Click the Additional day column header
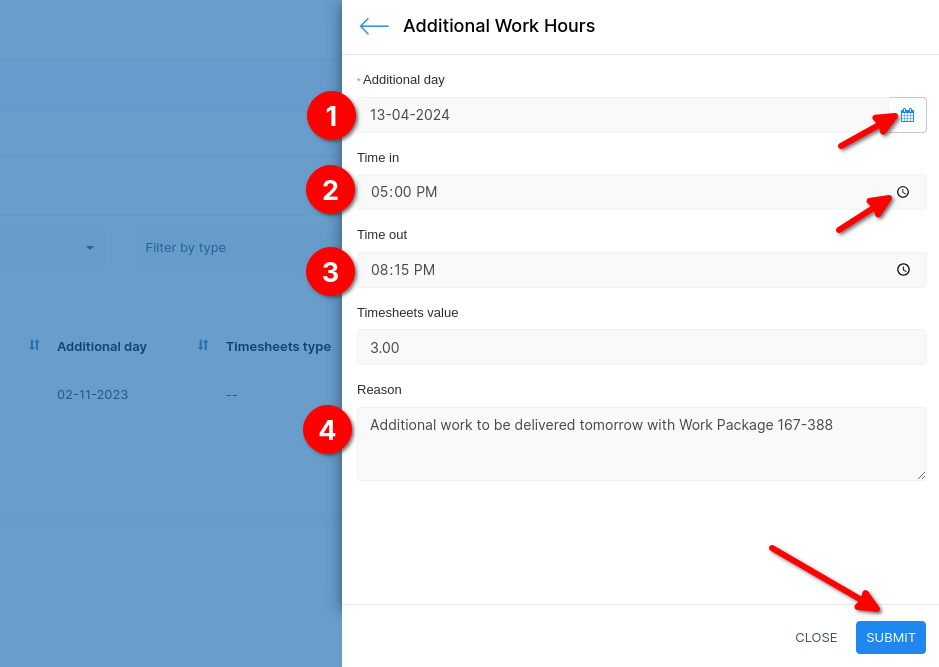 coord(102,347)
